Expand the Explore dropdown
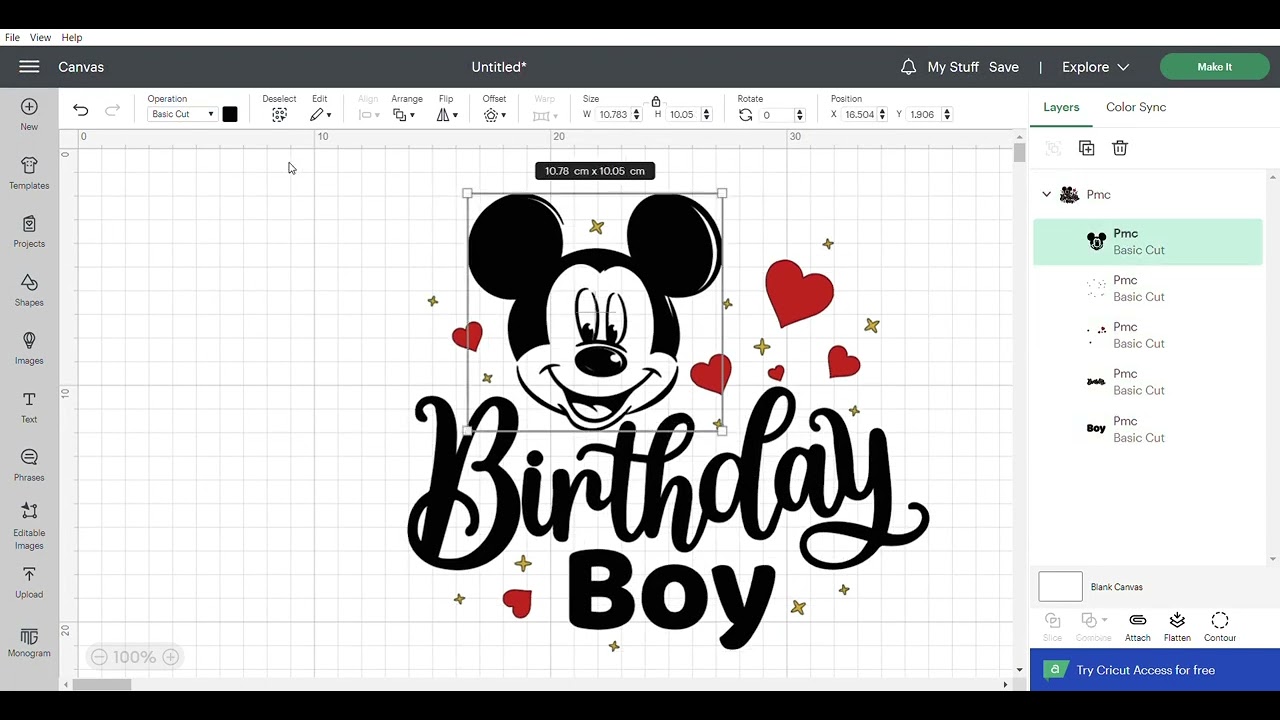The image size is (1280, 720). [x=1095, y=67]
